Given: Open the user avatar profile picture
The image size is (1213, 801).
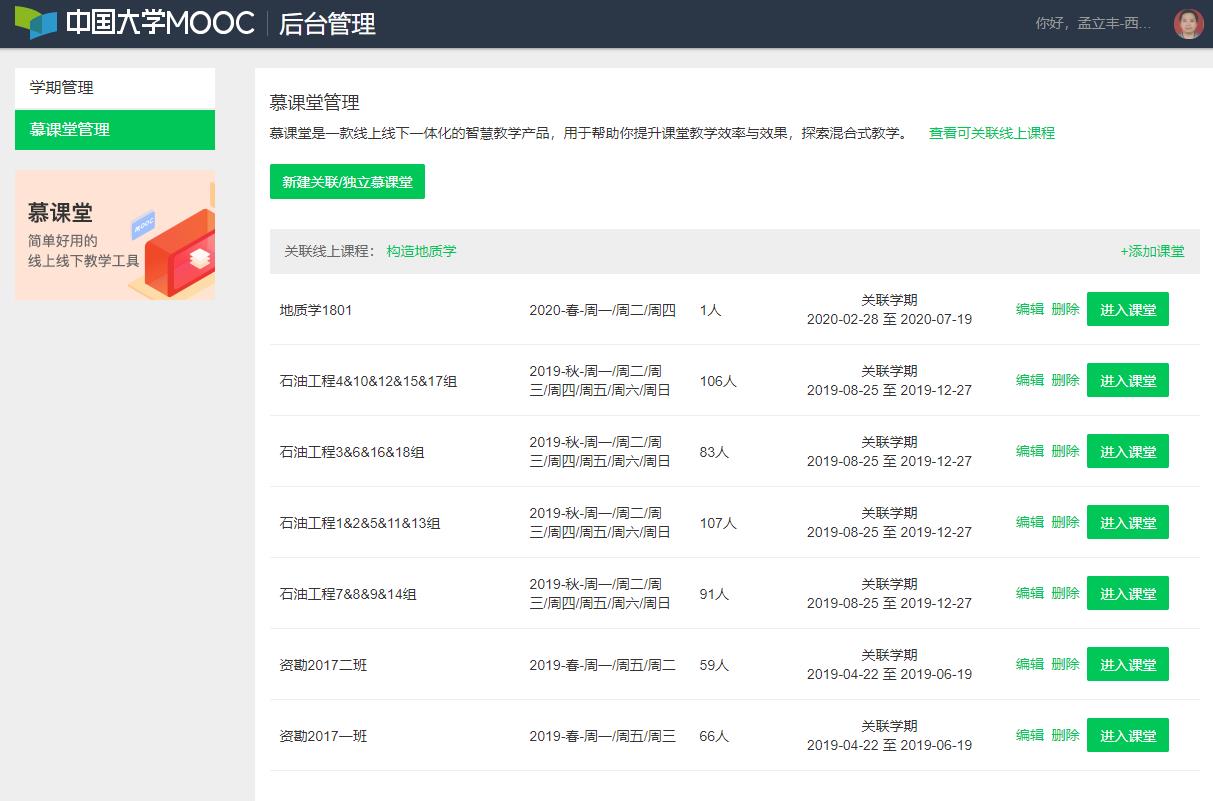Looking at the screenshot, I should (x=1188, y=24).
